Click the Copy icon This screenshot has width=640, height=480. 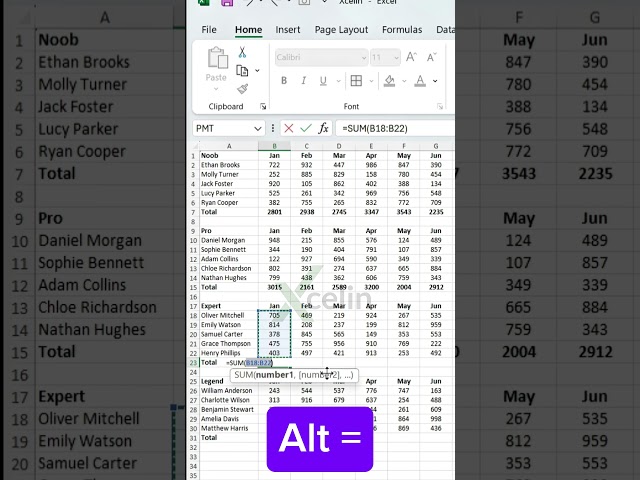click(x=242, y=71)
